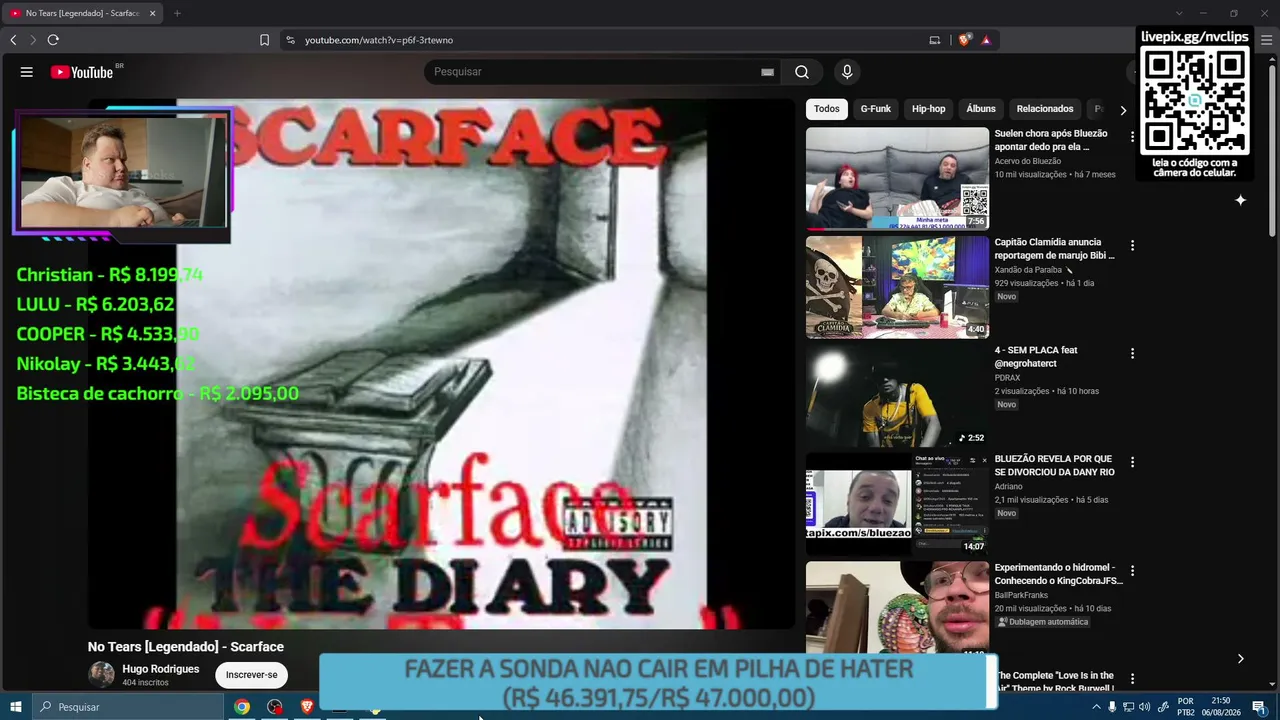Screen dimensions: 1280x720
Task: Open the Brave Rewards triangle icon
Action: [x=986, y=40]
